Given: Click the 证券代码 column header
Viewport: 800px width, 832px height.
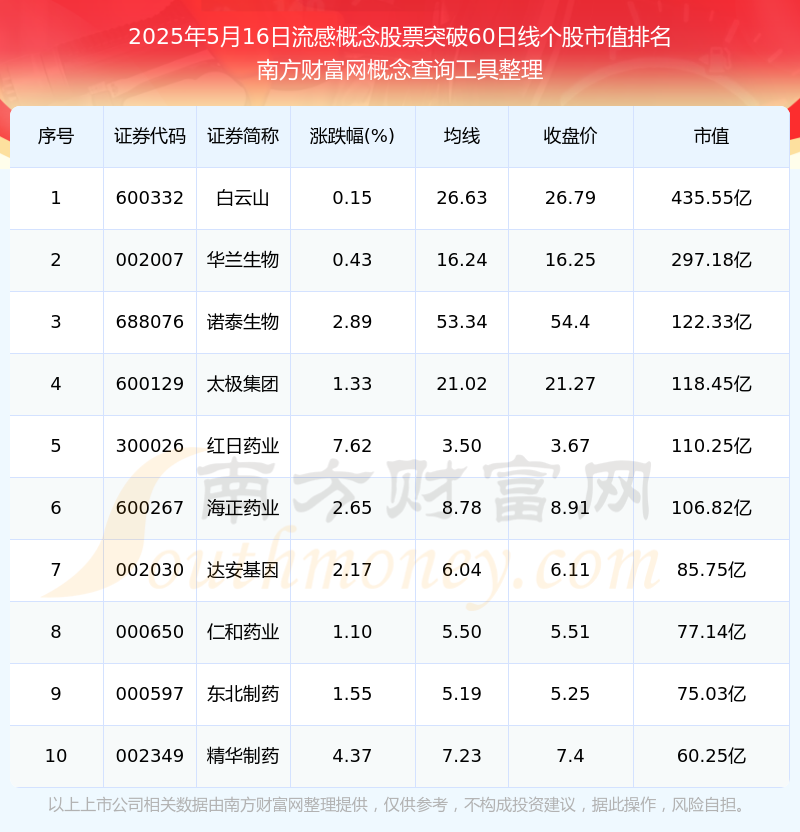Looking at the screenshot, I should (150, 136).
